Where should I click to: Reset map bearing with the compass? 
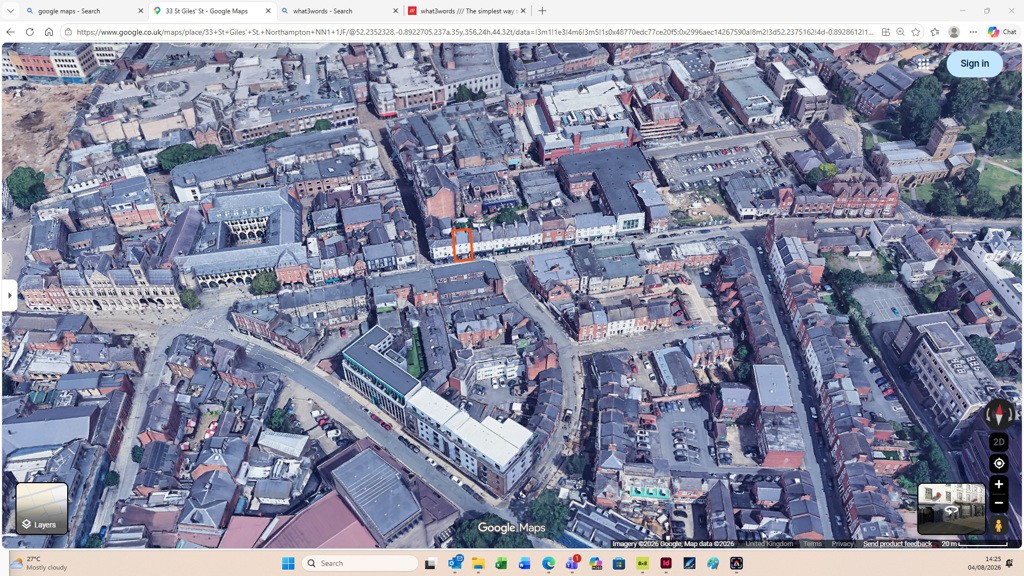pos(999,413)
